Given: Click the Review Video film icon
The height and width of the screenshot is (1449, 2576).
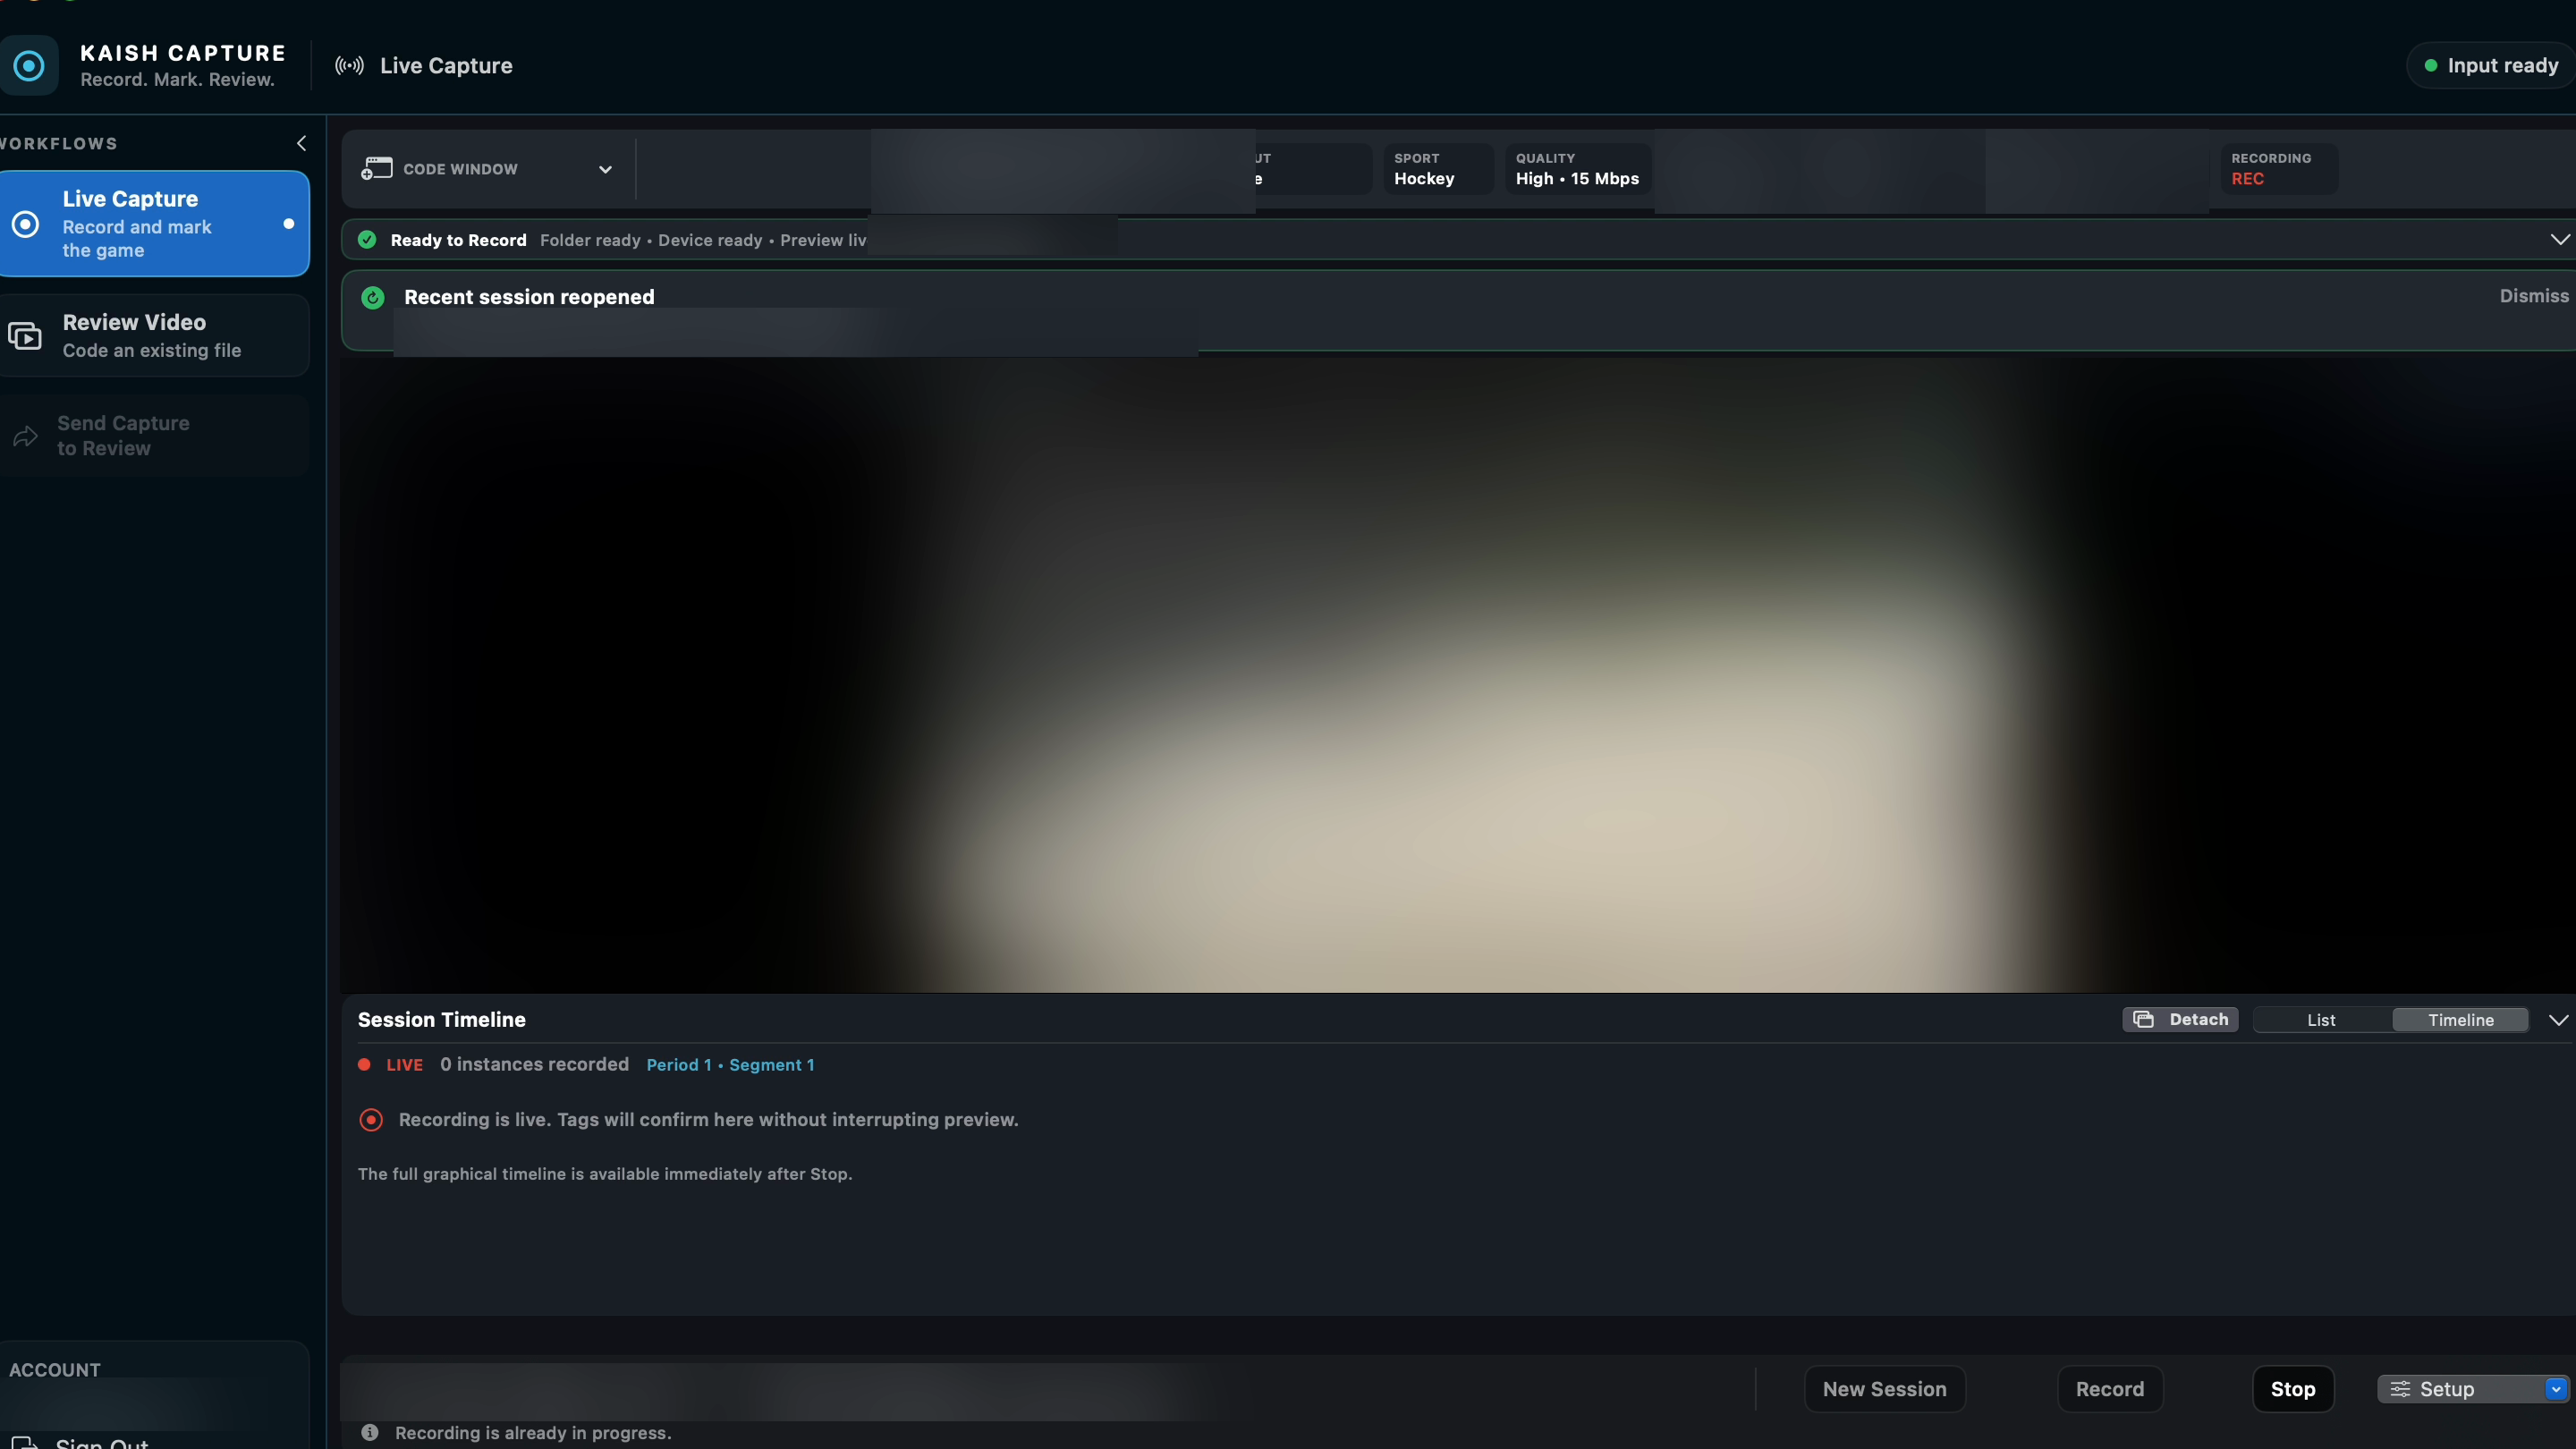Looking at the screenshot, I should click(x=25, y=336).
